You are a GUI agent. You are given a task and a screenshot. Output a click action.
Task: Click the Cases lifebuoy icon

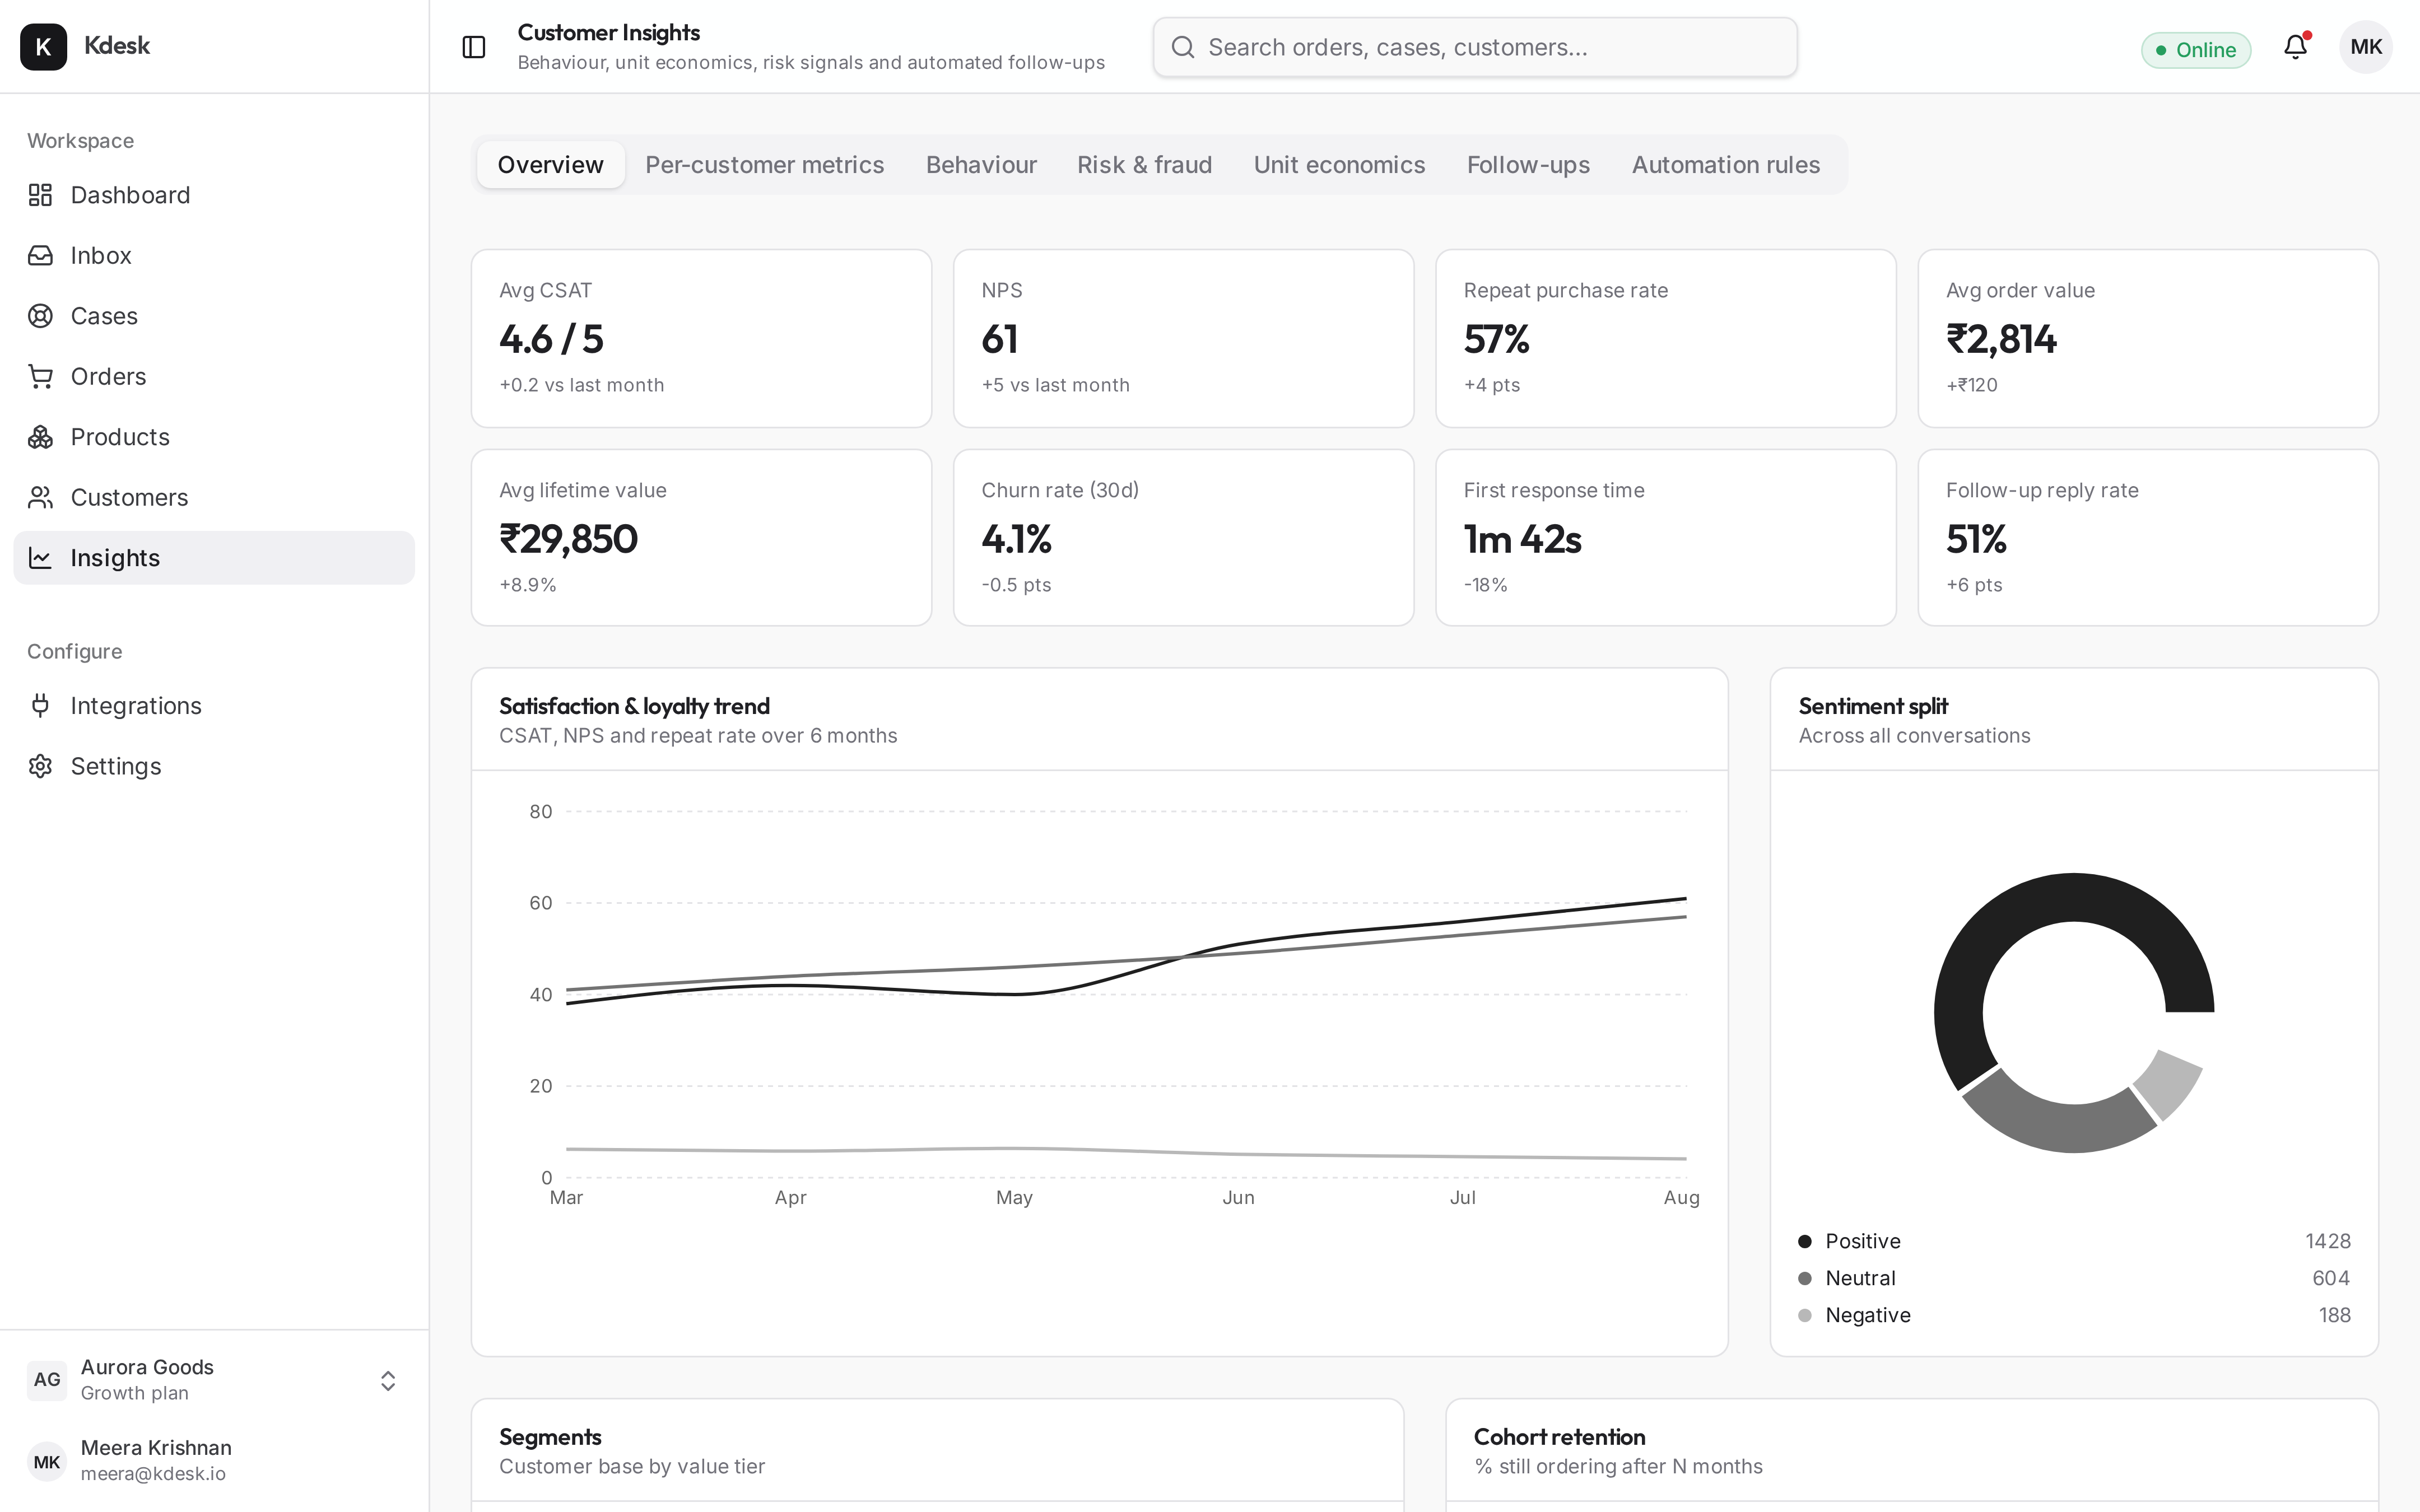point(40,316)
